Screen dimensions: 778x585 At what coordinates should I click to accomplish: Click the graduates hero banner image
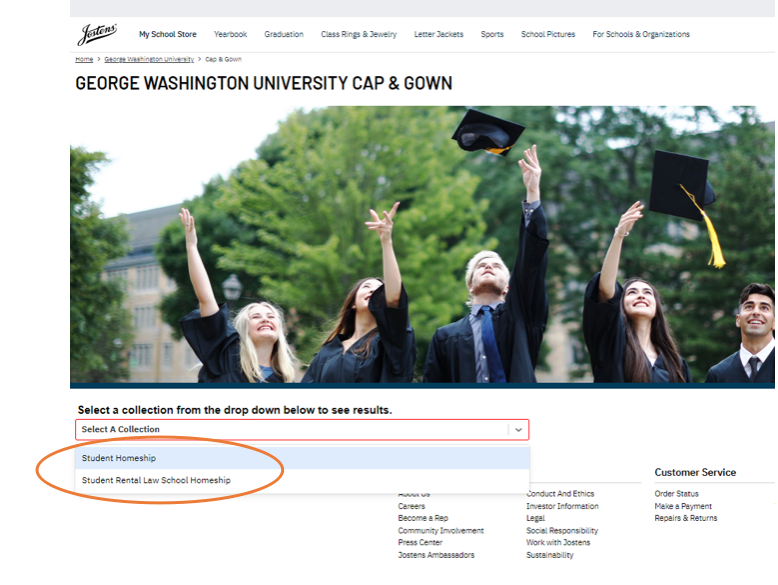click(422, 247)
